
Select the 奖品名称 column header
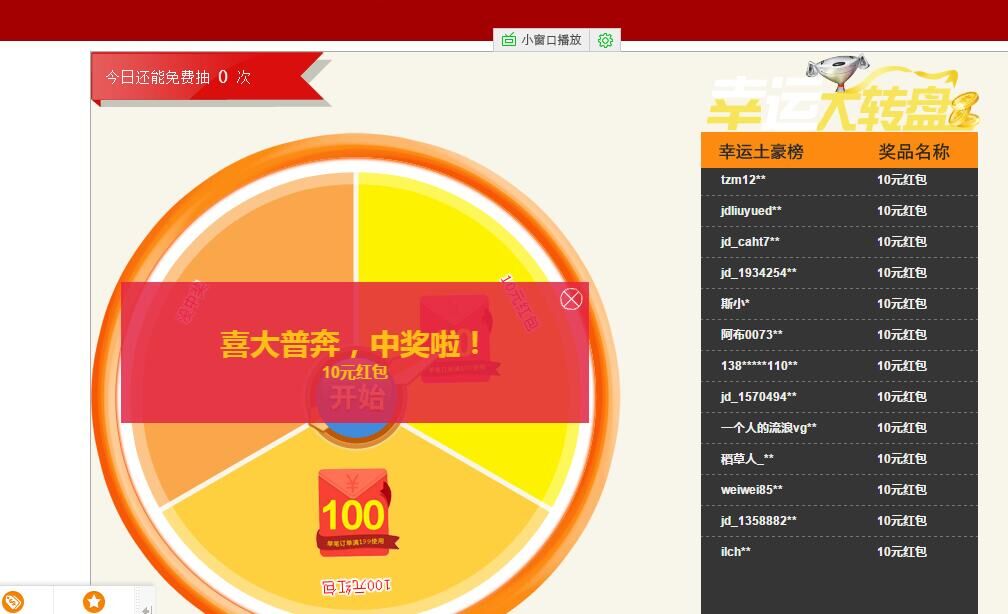pos(914,152)
